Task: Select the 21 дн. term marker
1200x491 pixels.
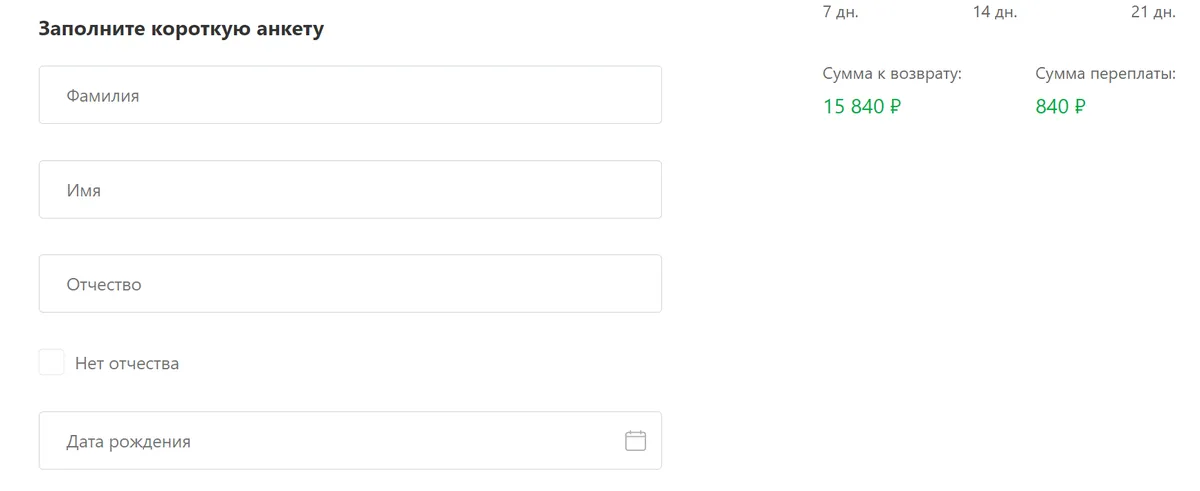Action: (1153, 12)
